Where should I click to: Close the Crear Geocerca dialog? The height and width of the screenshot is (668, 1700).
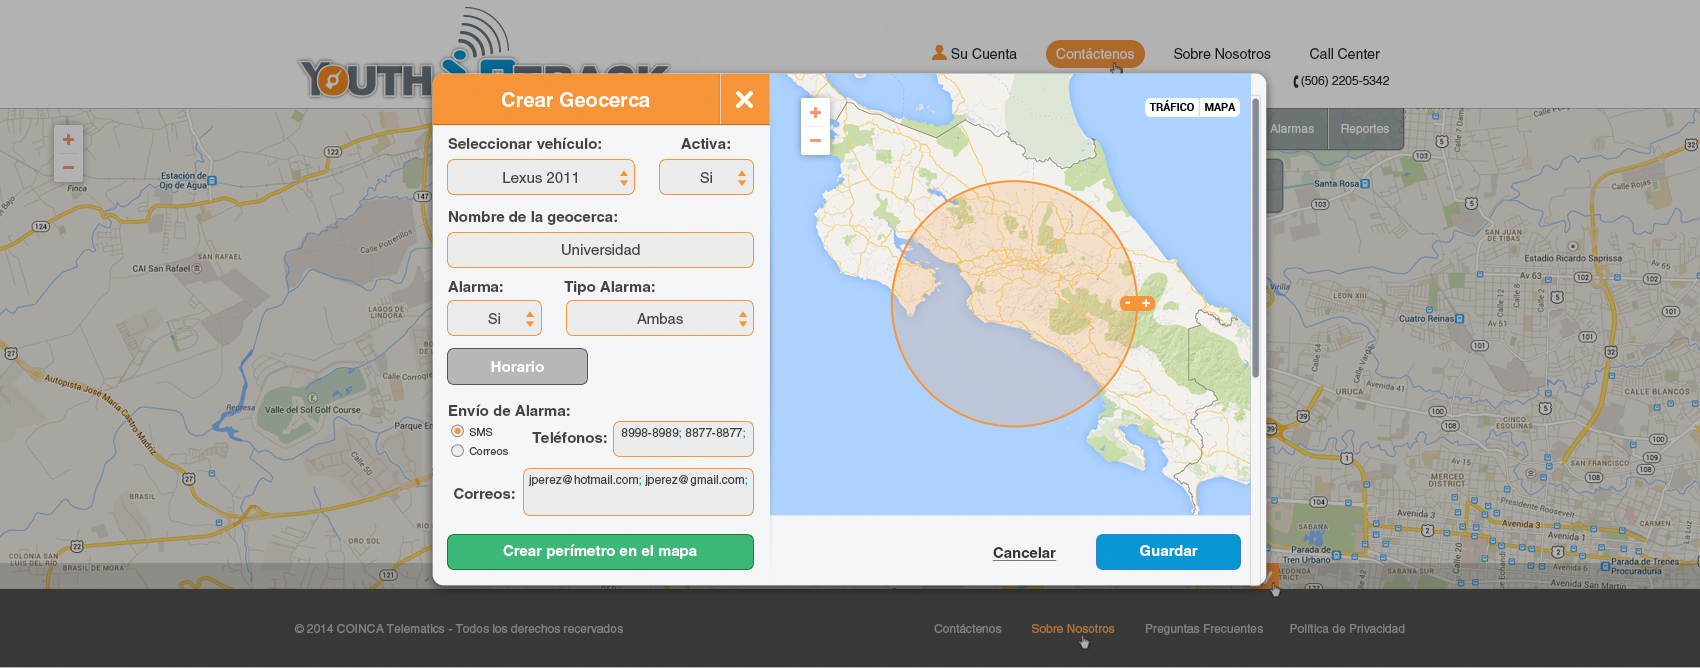[x=744, y=99]
